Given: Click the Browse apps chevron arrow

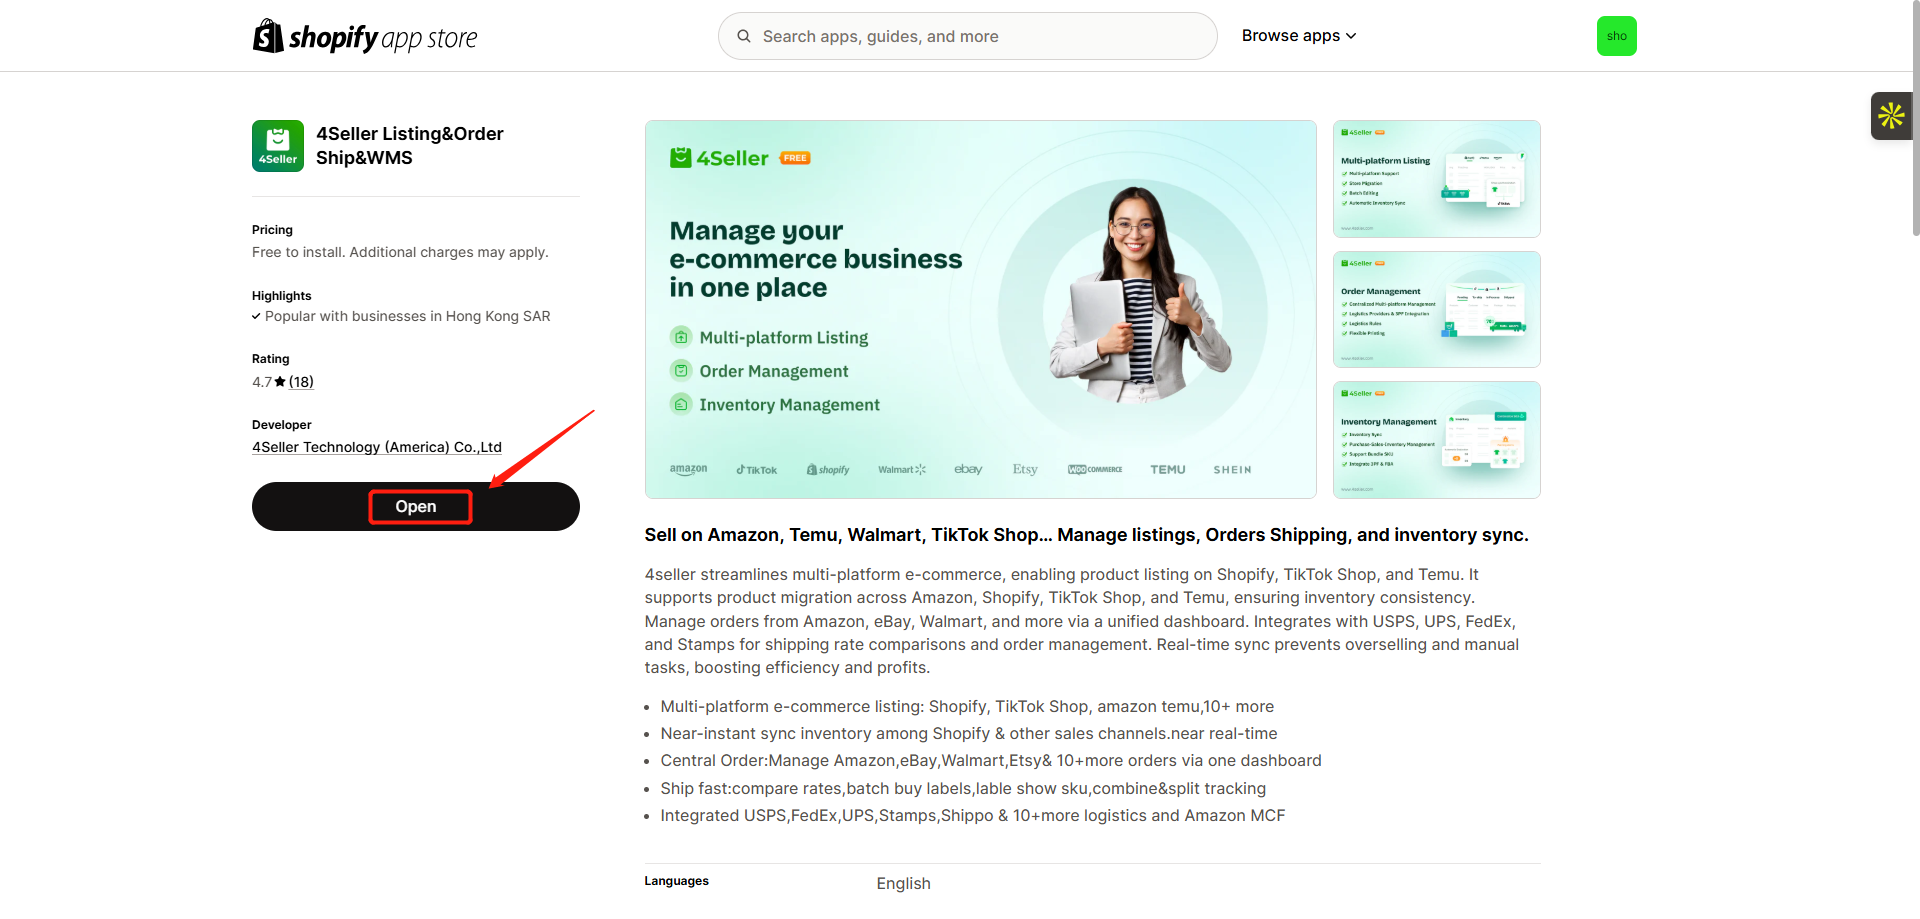Looking at the screenshot, I should [x=1352, y=36].
